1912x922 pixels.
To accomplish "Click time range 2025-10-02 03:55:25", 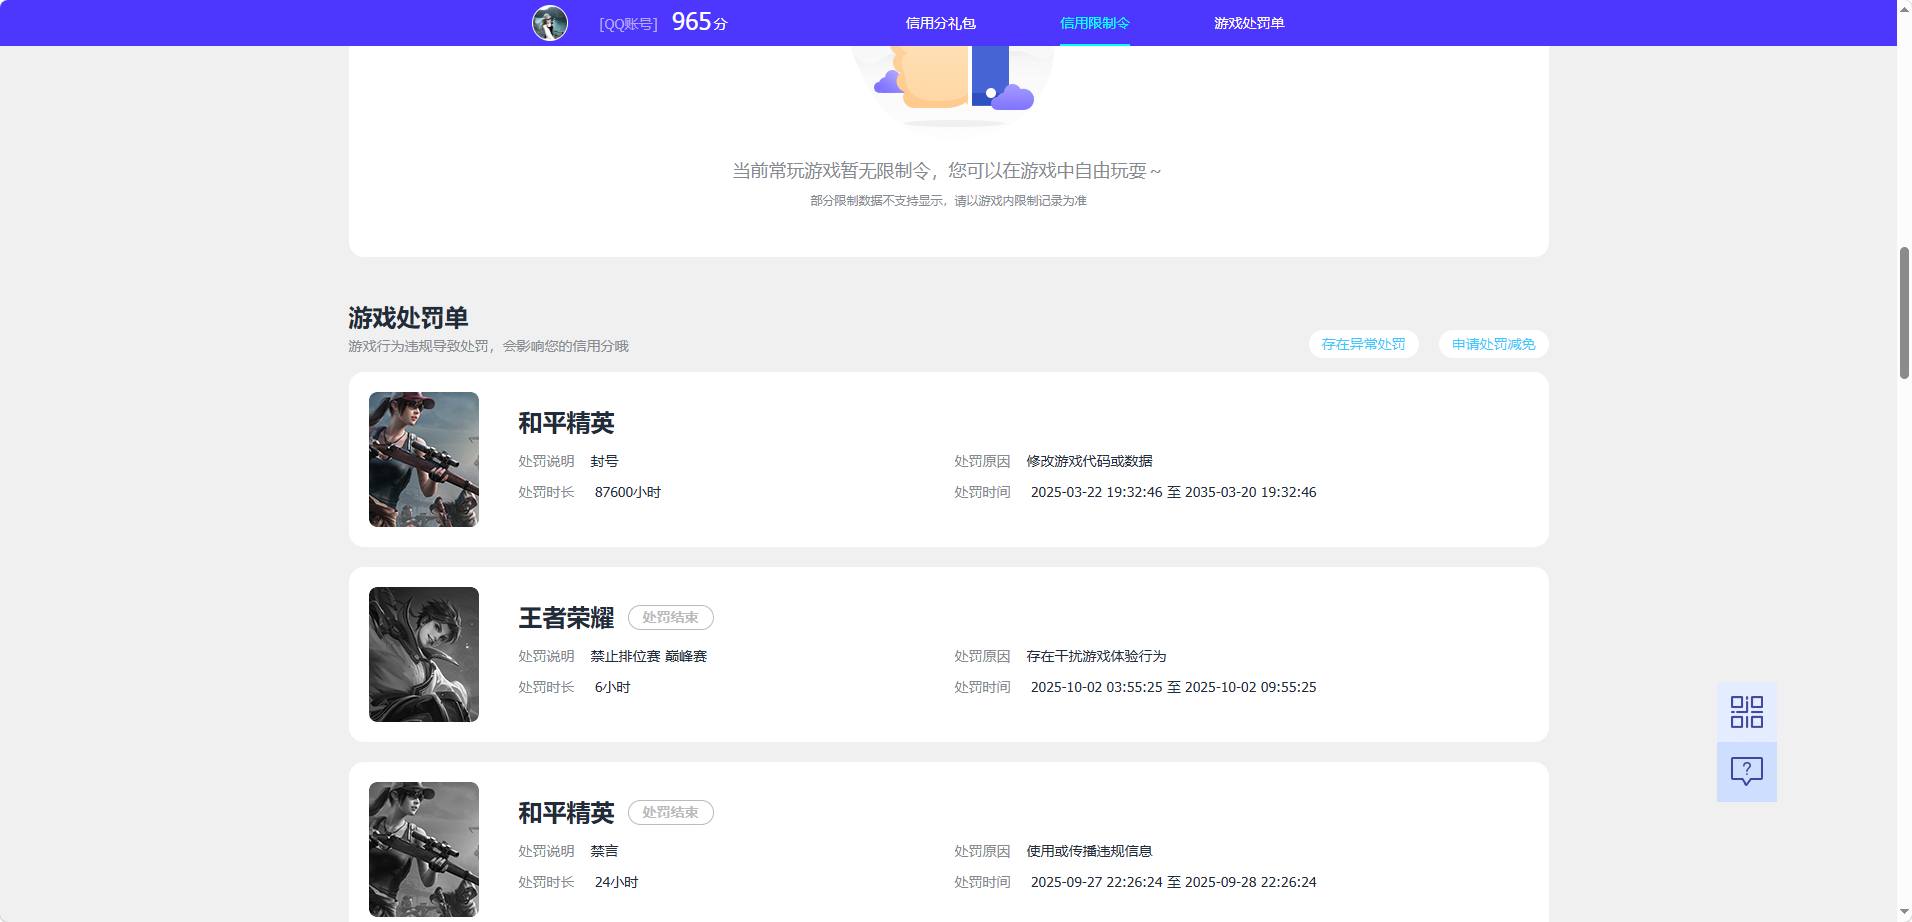I will coord(1173,687).
